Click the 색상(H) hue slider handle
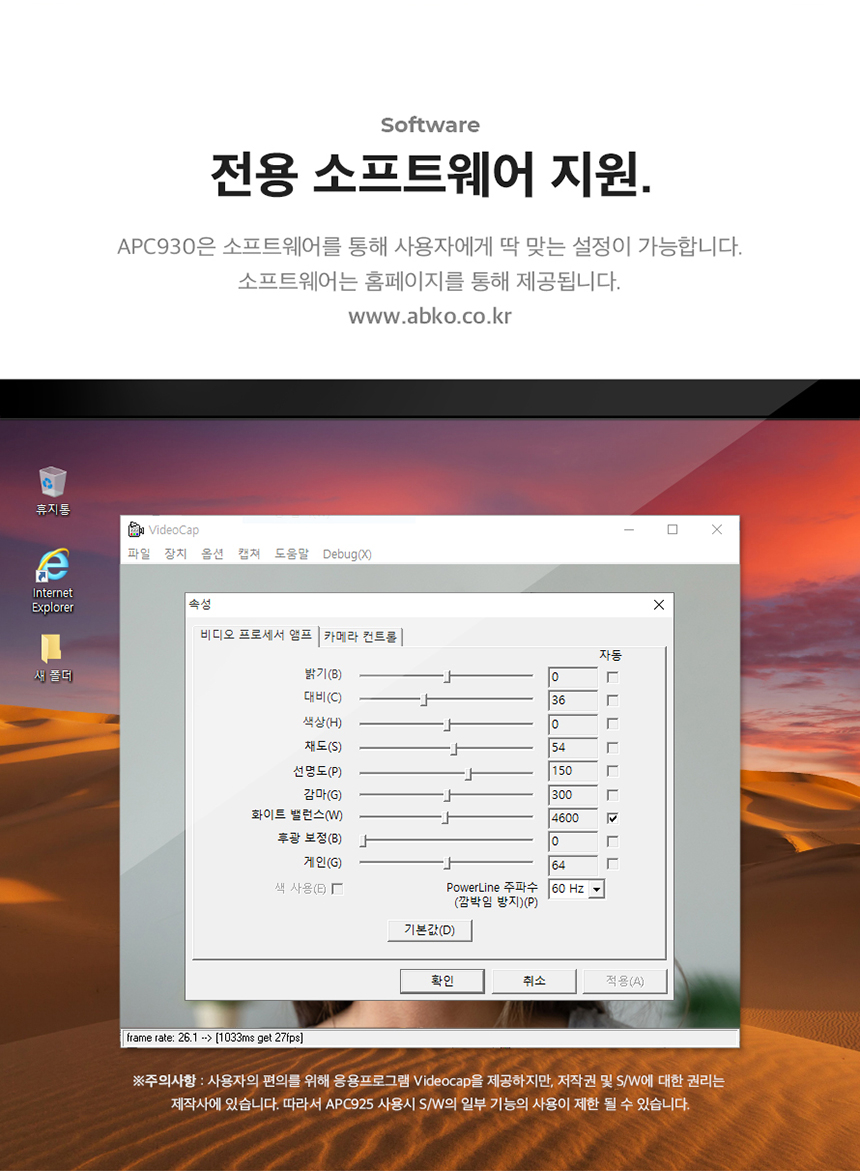860x1171 pixels. coord(447,724)
